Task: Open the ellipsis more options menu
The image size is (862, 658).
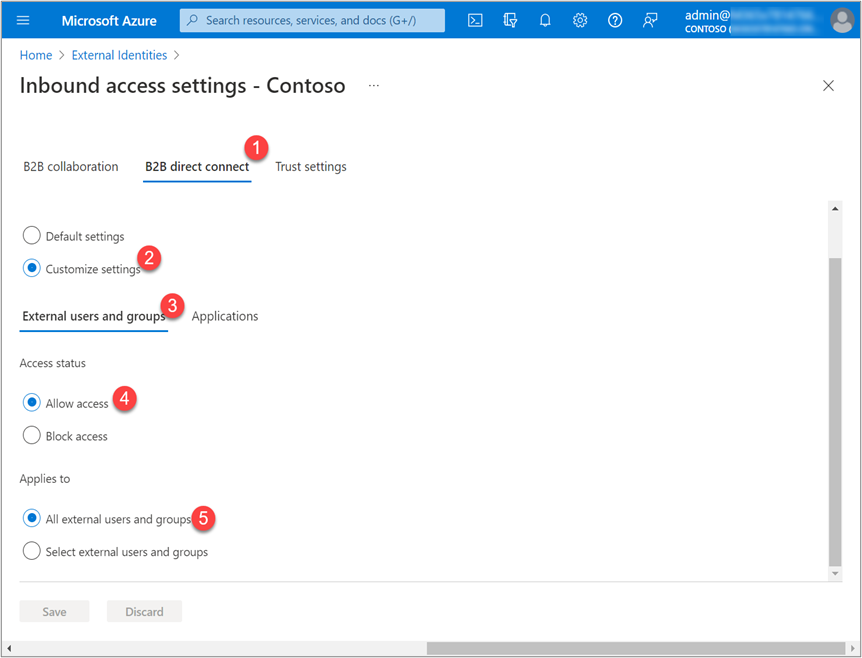Action: click(374, 86)
